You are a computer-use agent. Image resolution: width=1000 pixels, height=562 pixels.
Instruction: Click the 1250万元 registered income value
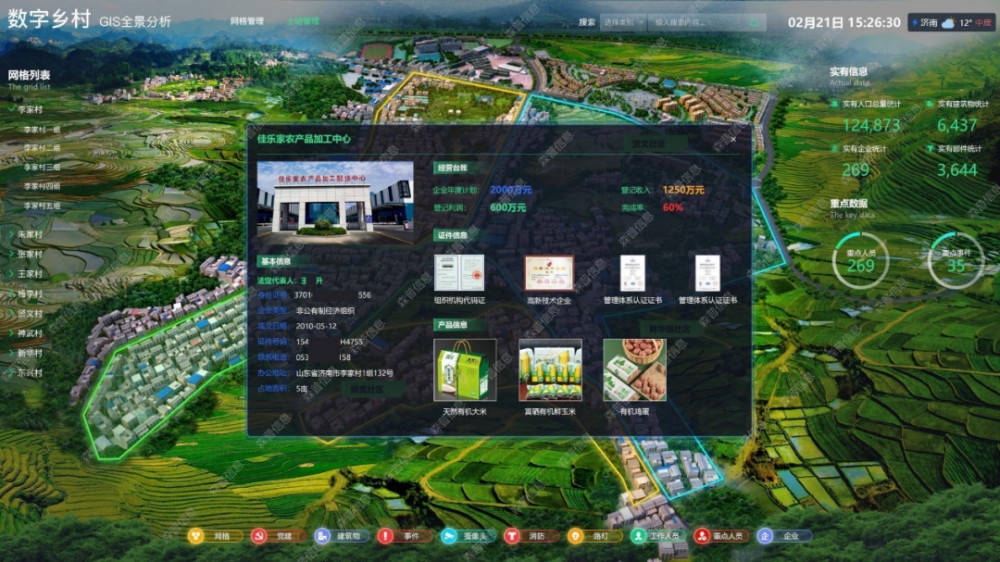pos(683,190)
